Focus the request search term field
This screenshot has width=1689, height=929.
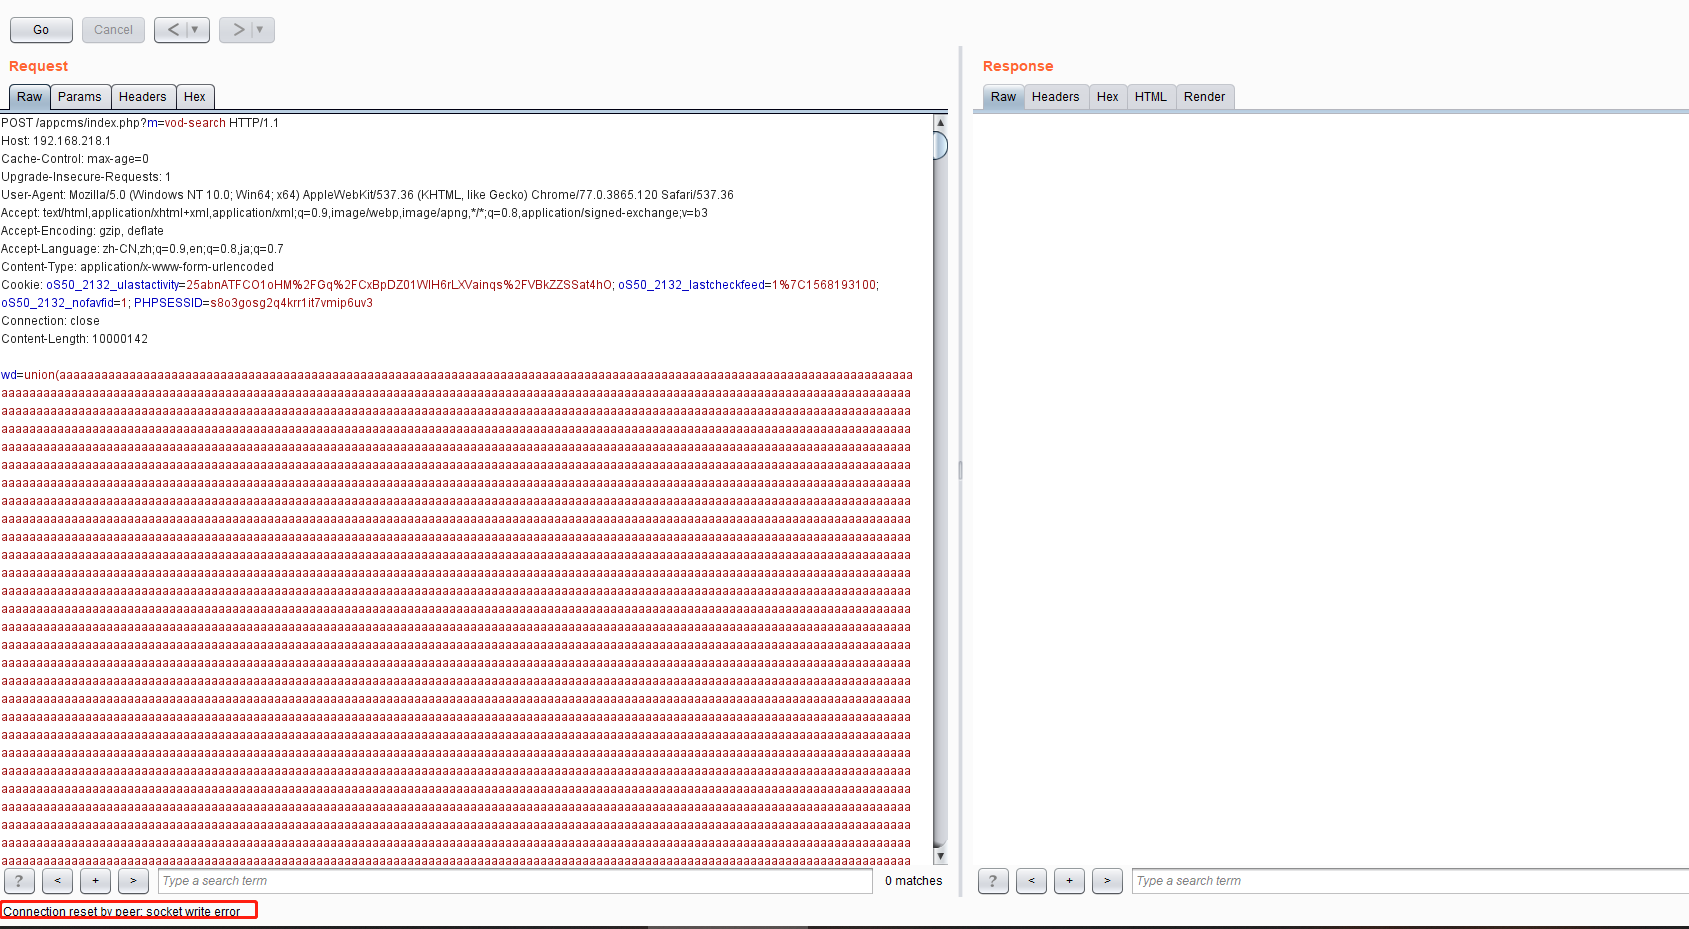click(x=515, y=881)
